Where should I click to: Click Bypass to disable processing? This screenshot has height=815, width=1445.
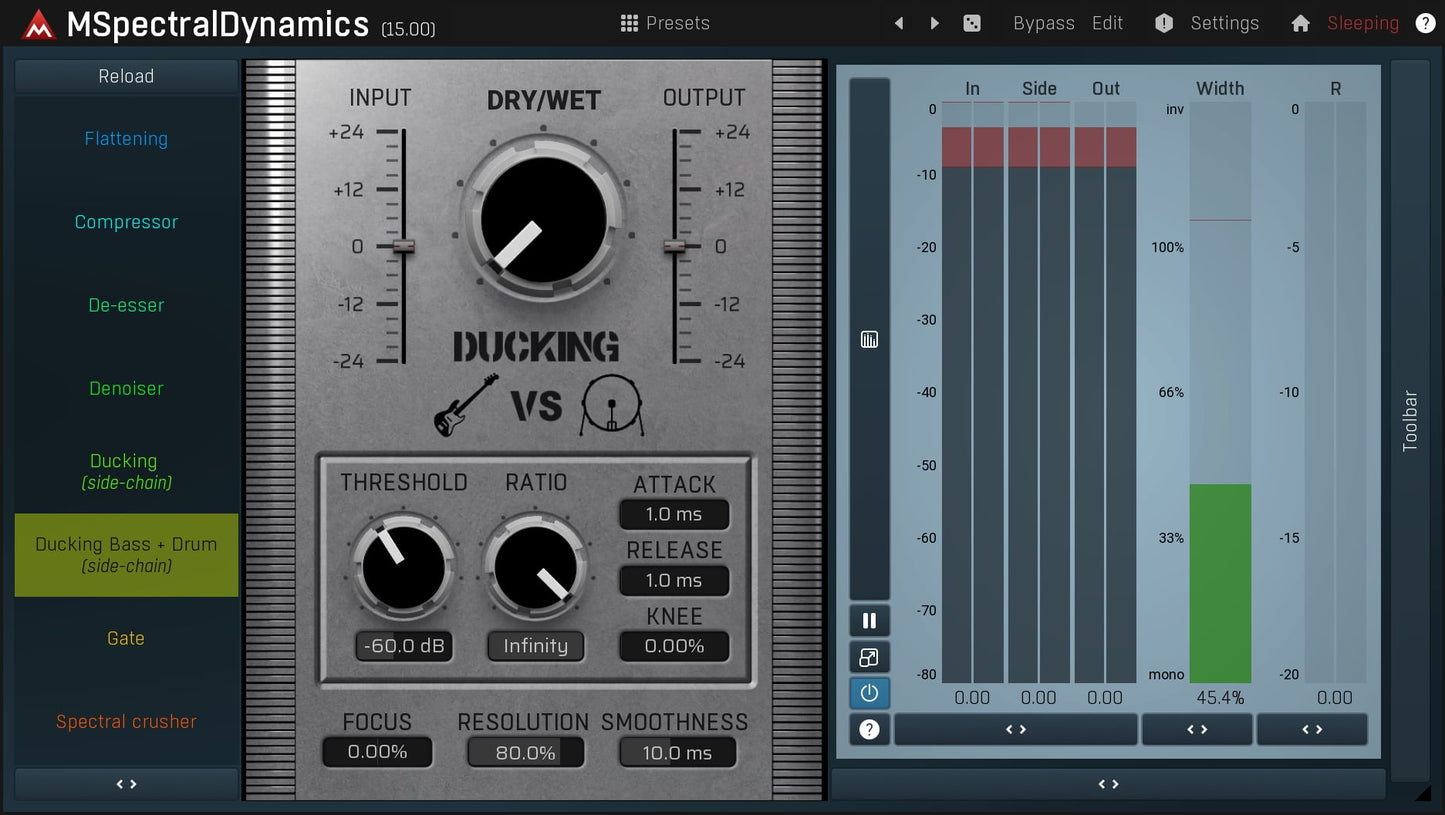pyautogui.click(x=1044, y=22)
